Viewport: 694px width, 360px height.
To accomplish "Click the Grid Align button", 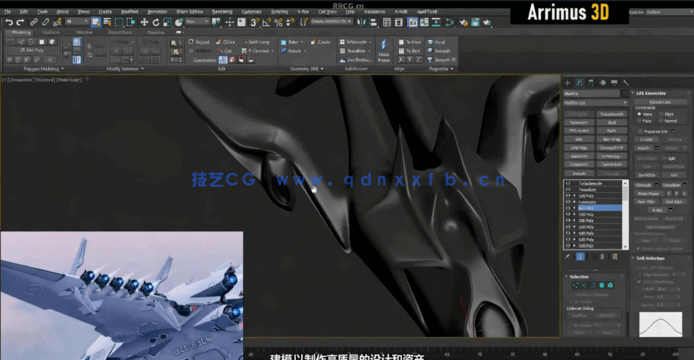I will pyautogui.click(x=673, y=201).
